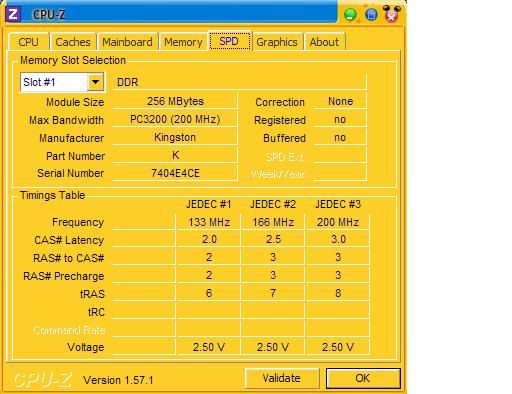Expand the memory slot dropdown arrow

tap(96, 82)
